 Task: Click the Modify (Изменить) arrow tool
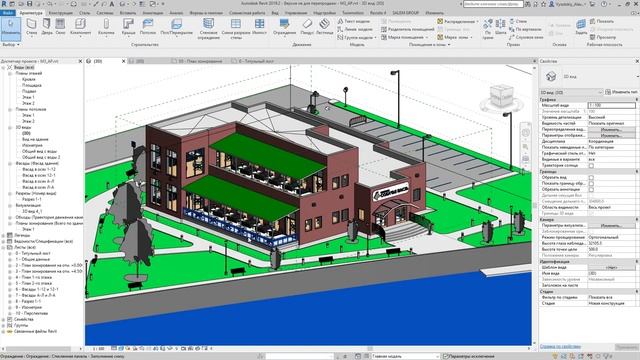click(11, 28)
